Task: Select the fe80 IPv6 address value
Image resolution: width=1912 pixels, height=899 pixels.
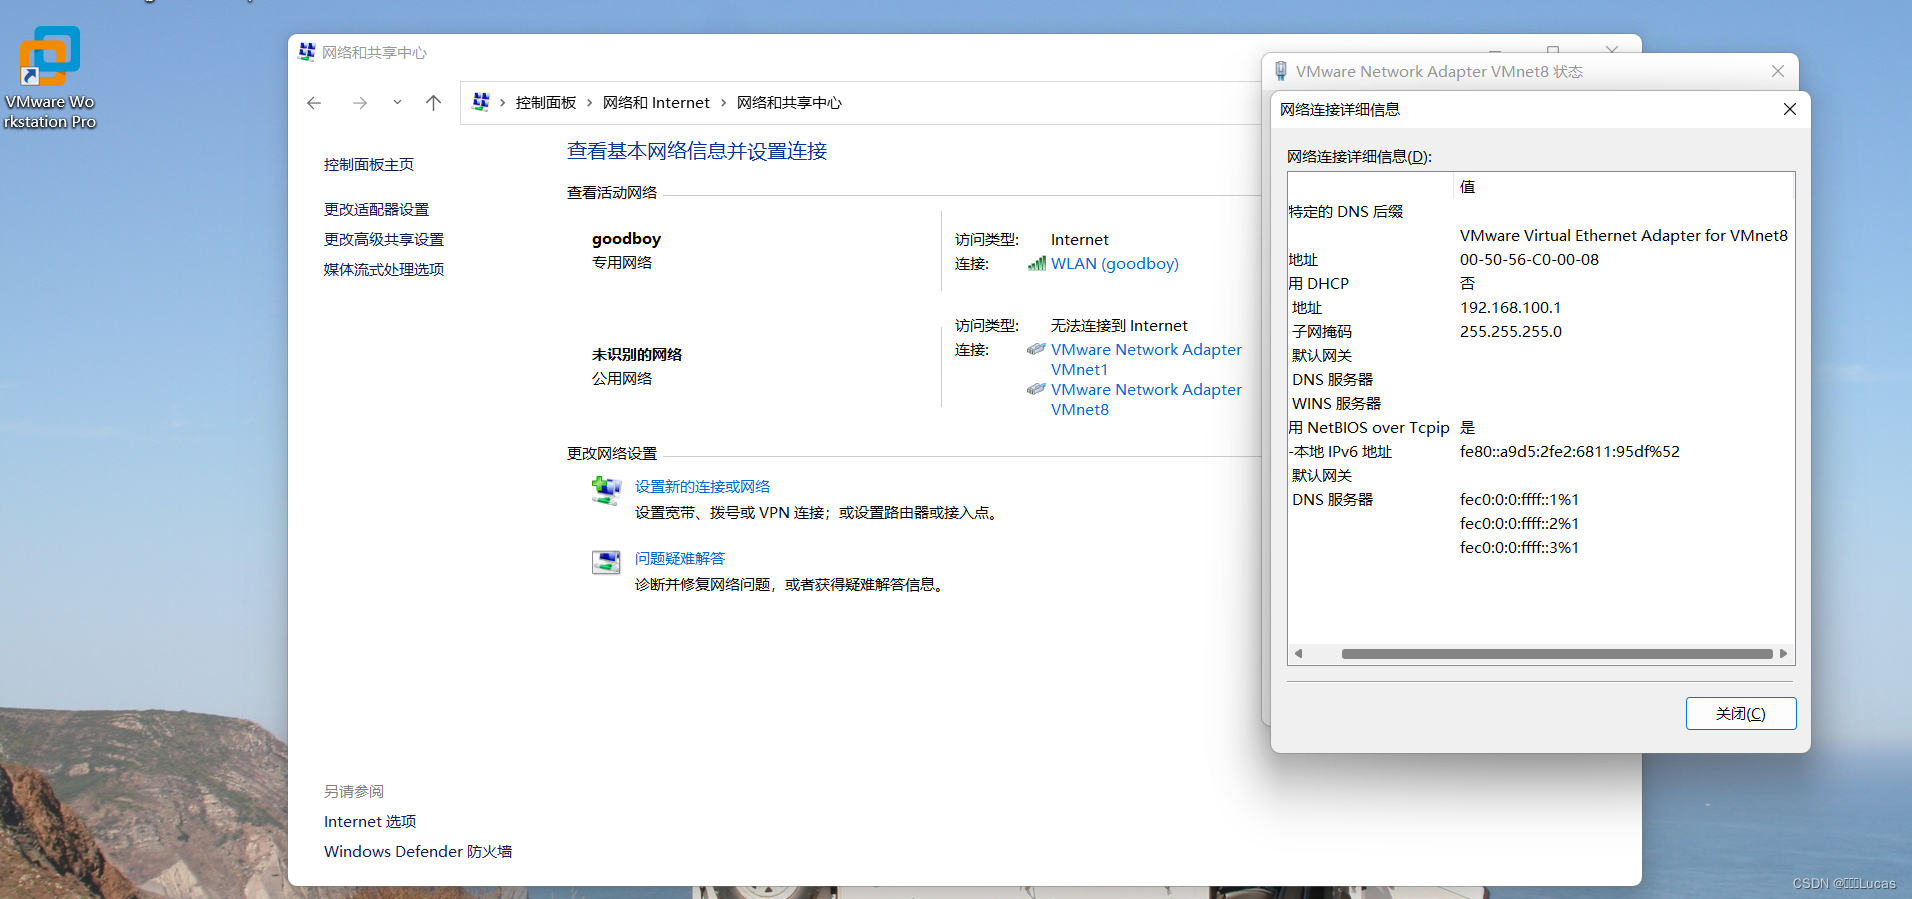Action: pyautogui.click(x=1570, y=452)
